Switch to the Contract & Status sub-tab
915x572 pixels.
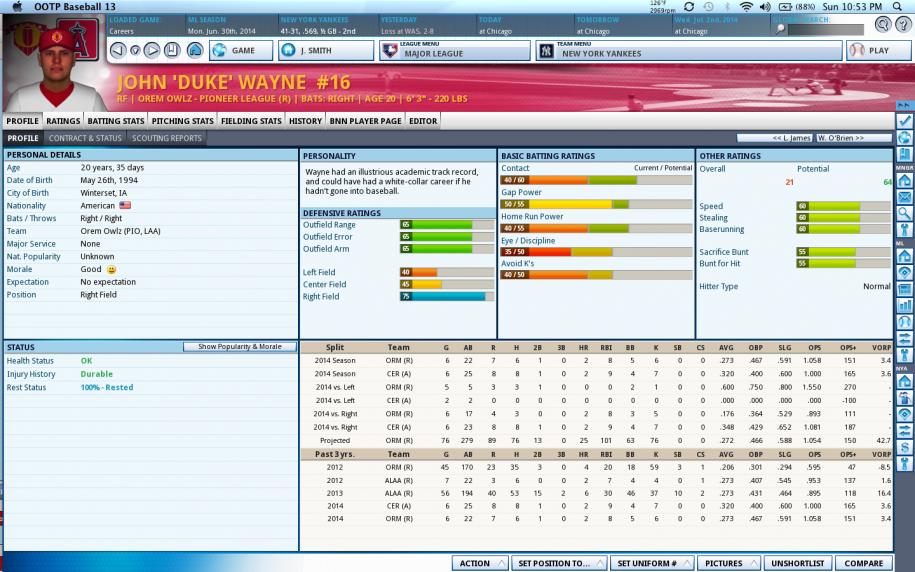85,138
